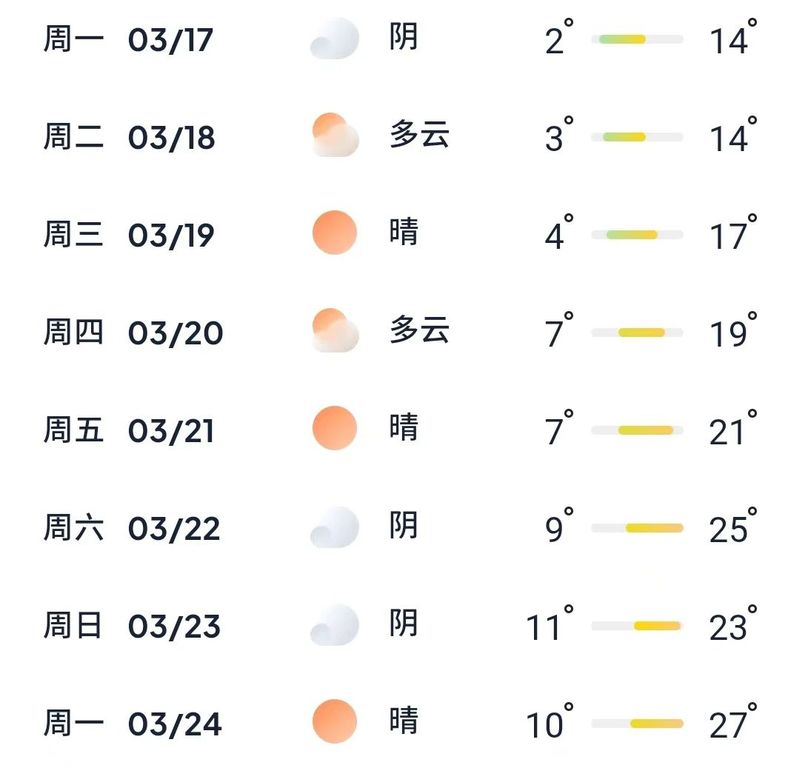799x768 pixels.
Task: Click the temperature range bar for 03/17
Action: (637, 39)
